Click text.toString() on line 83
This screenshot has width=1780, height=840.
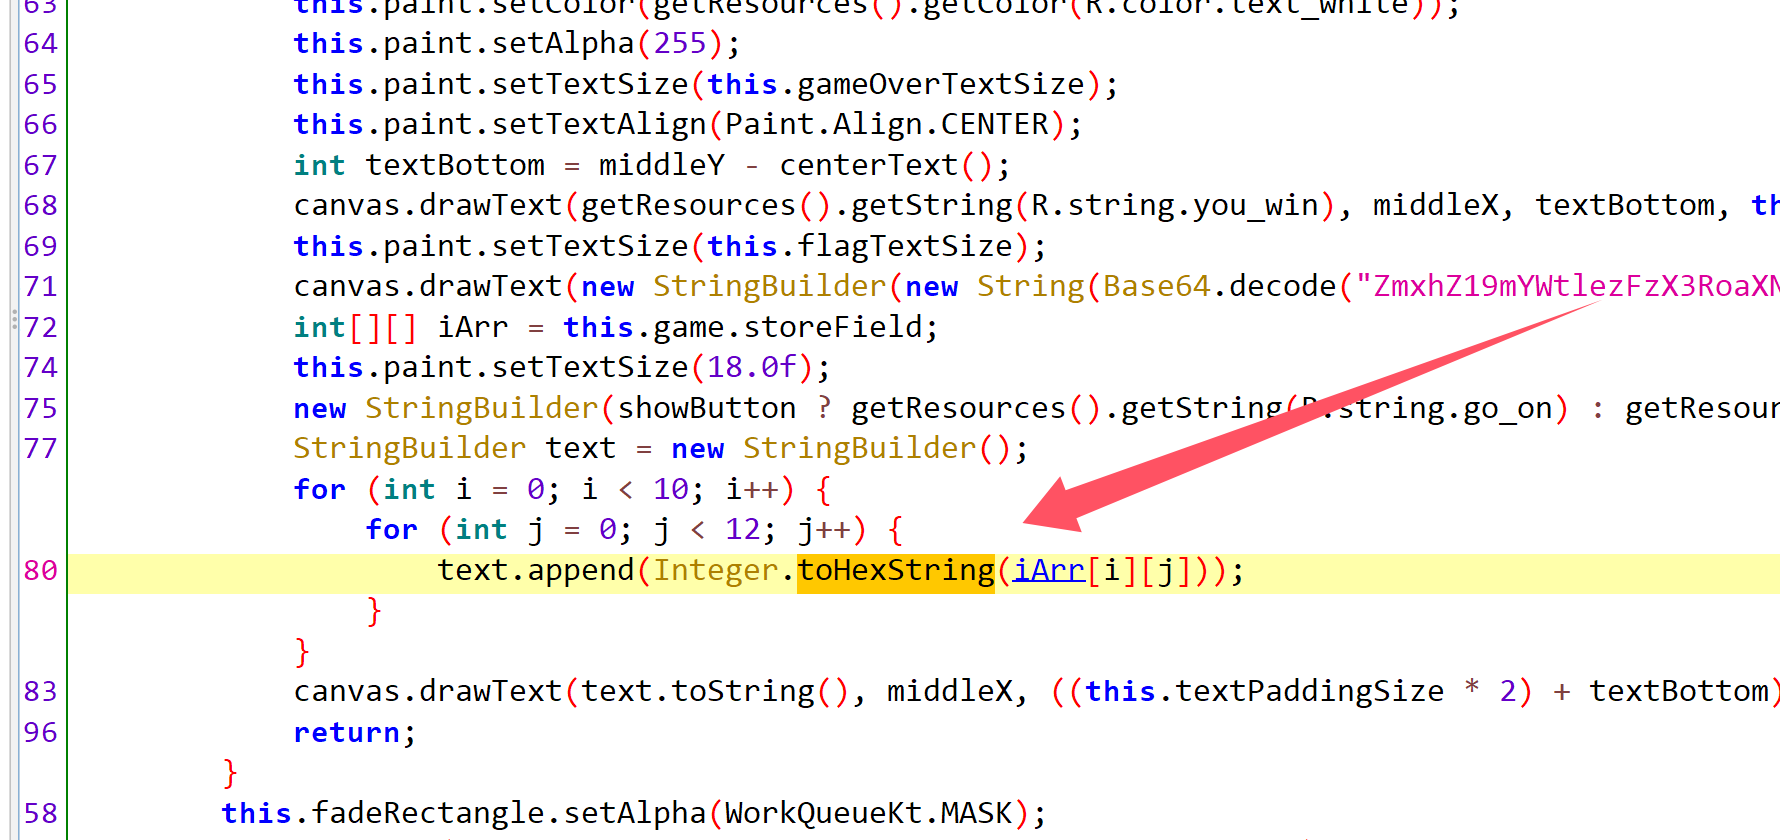pyautogui.click(x=715, y=691)
